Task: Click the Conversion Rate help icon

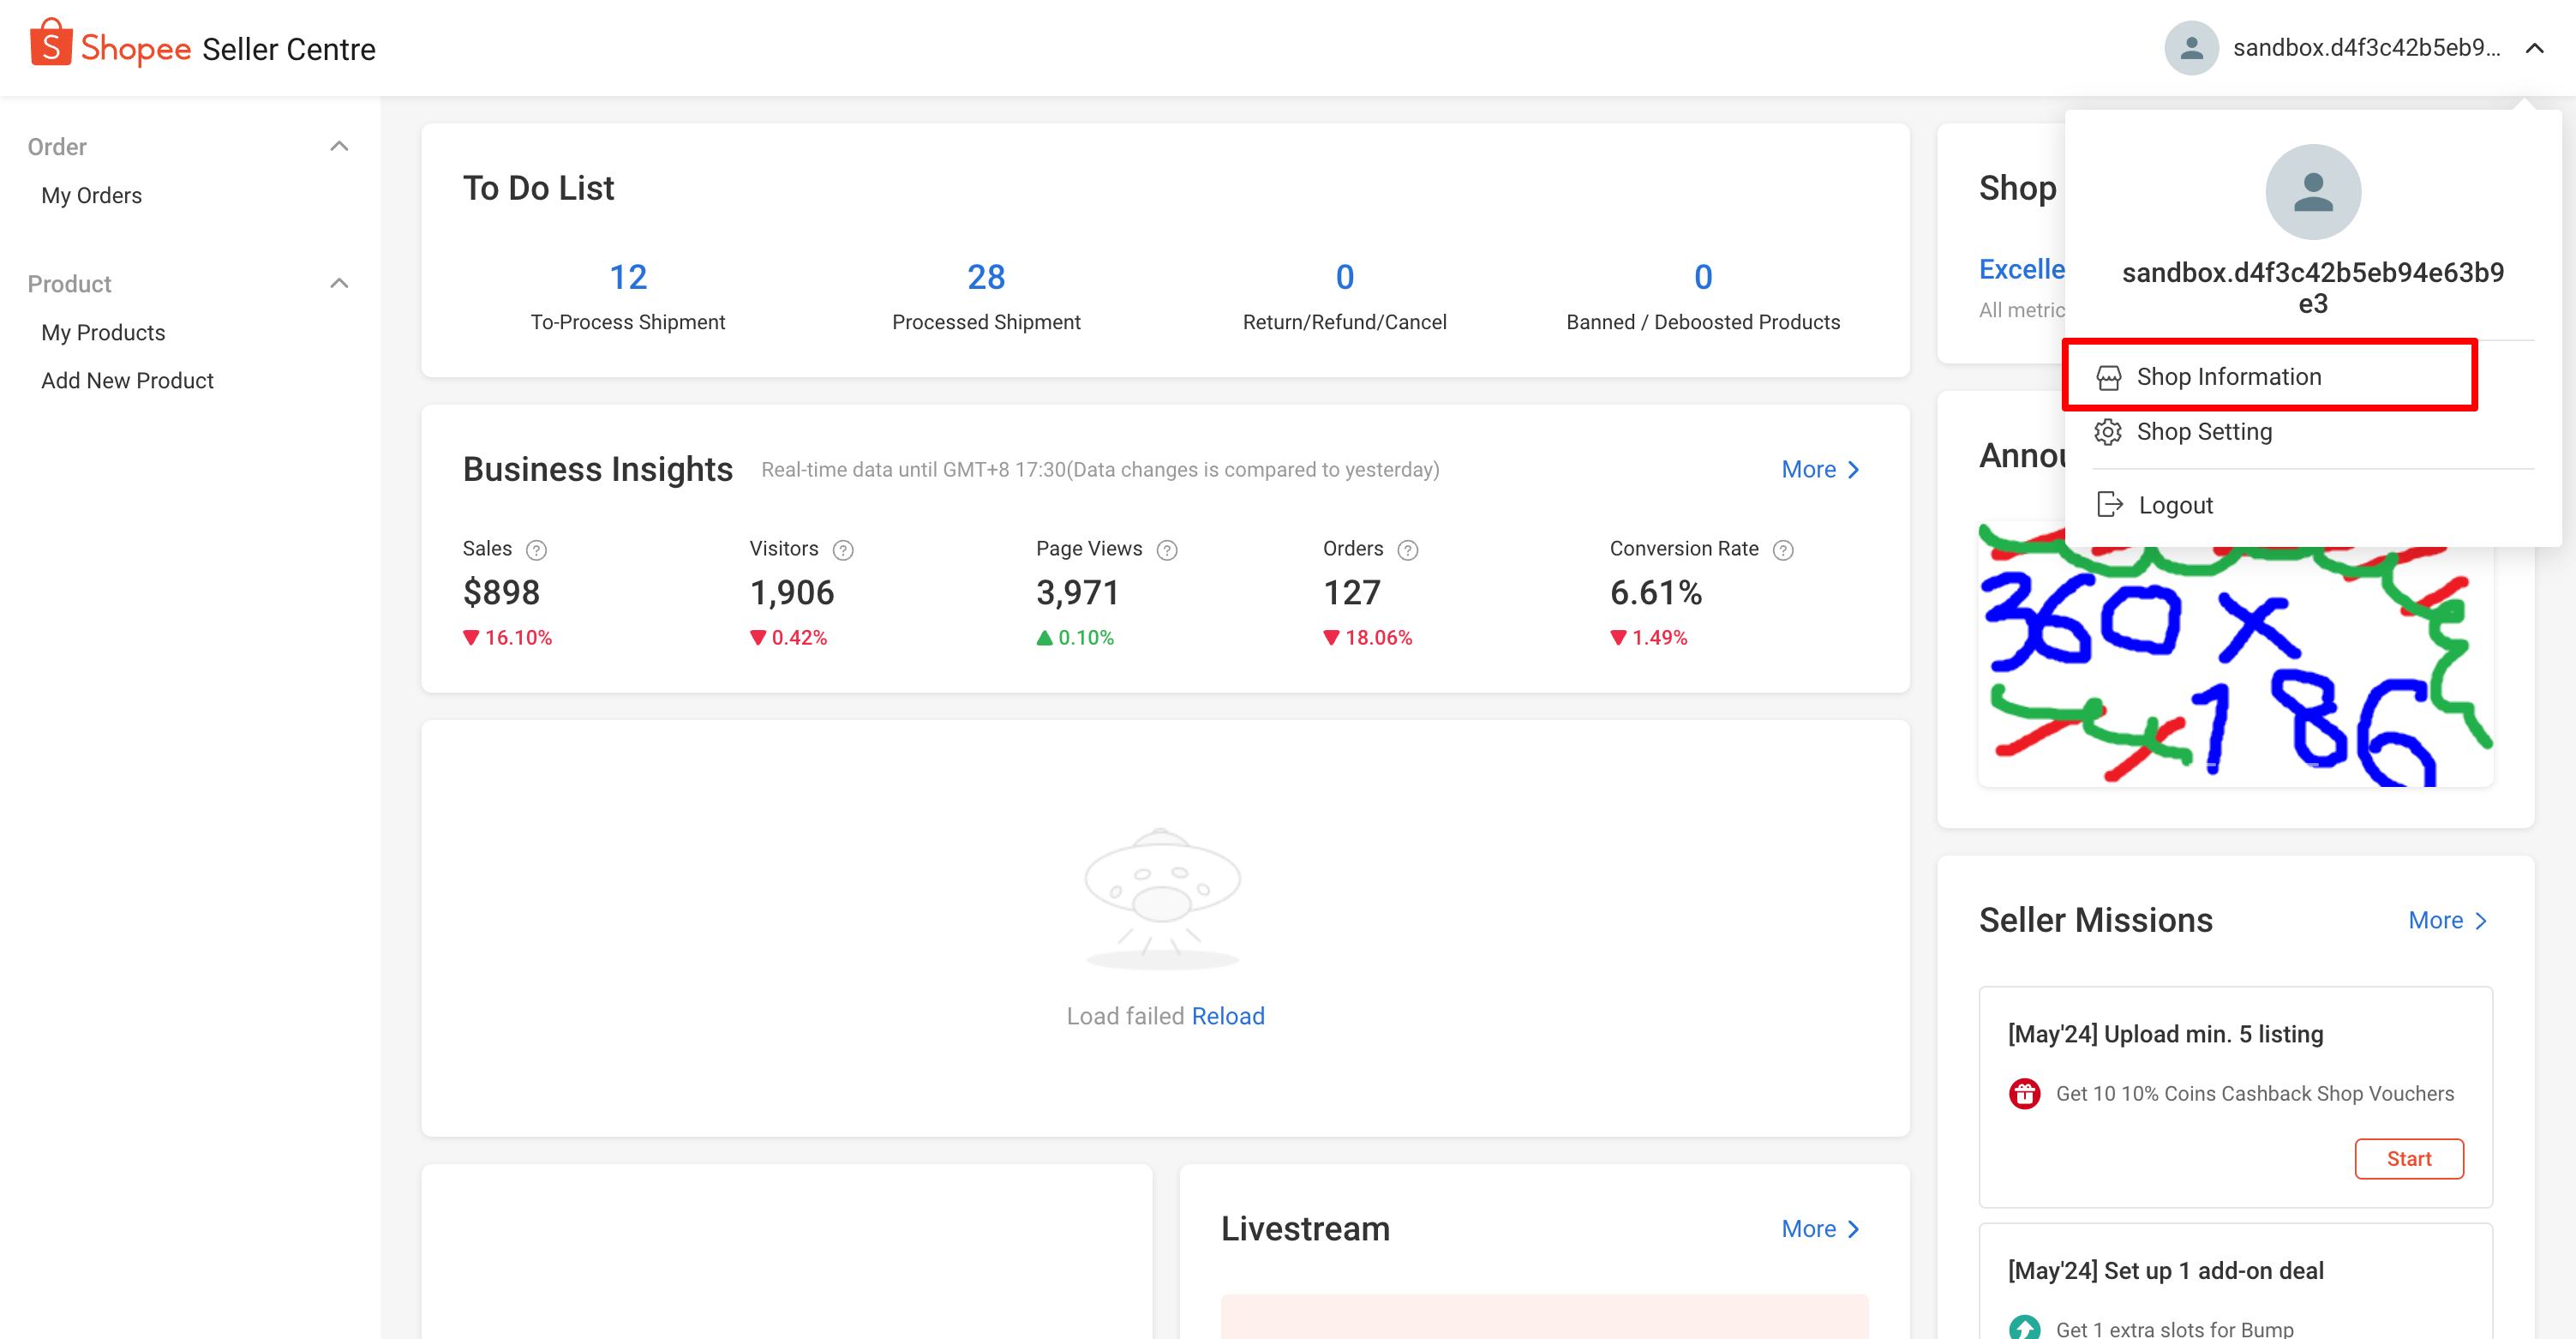Action: (1782, 550)
